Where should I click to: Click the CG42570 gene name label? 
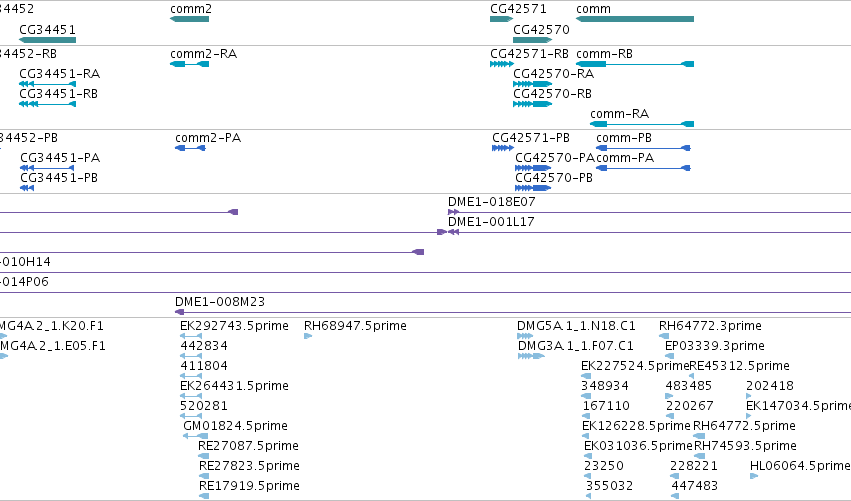pyautogui.click(x=541, y=29)
